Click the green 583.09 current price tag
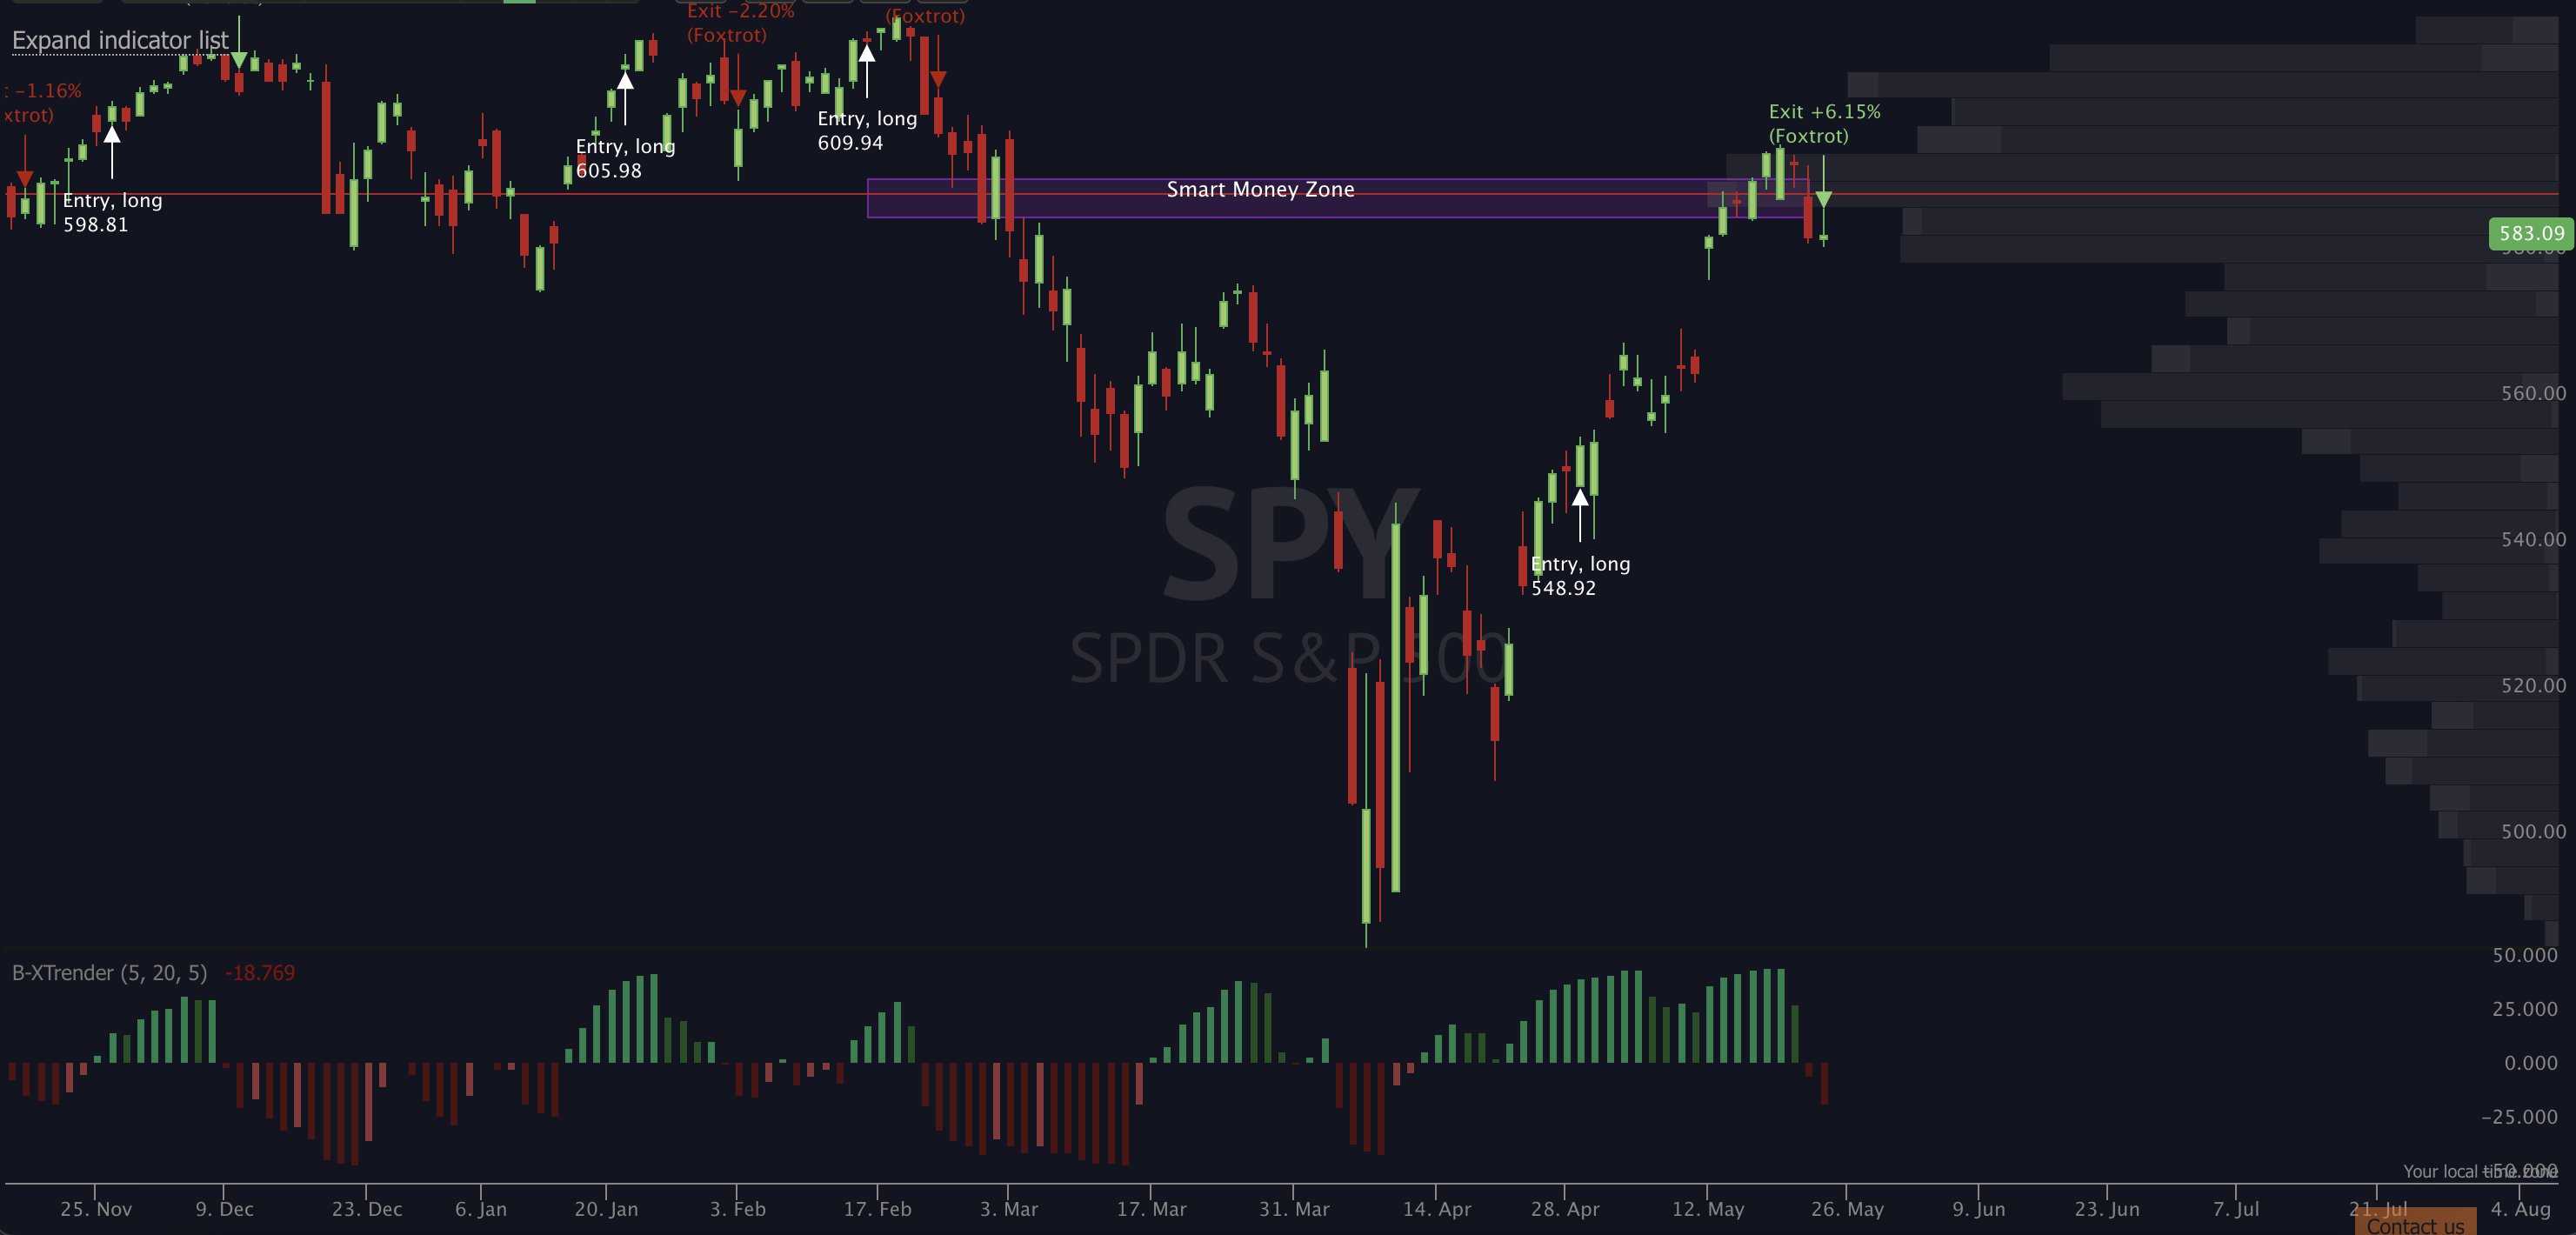This screenshot has height=1235, width=2576. pos(2529,234)
